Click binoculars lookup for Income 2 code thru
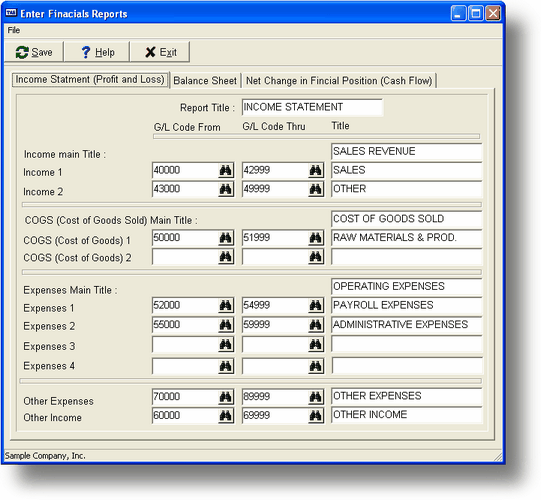 (x=315, y=189)
